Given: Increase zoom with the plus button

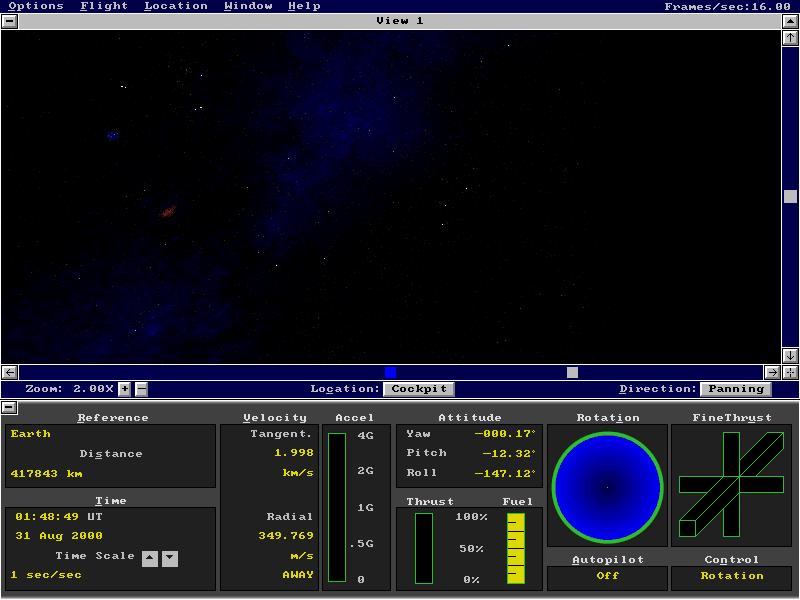Looking at the screenshot, I should click(124, 389).
